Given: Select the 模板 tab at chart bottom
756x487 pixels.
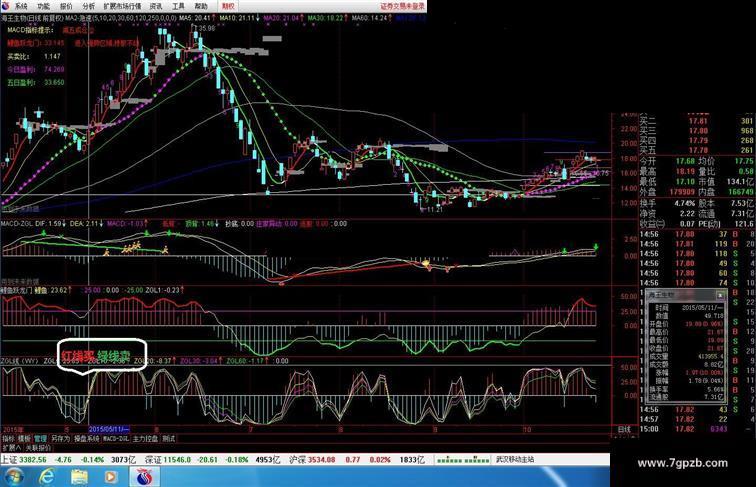Looking at the screenshot, I should 24,439.
